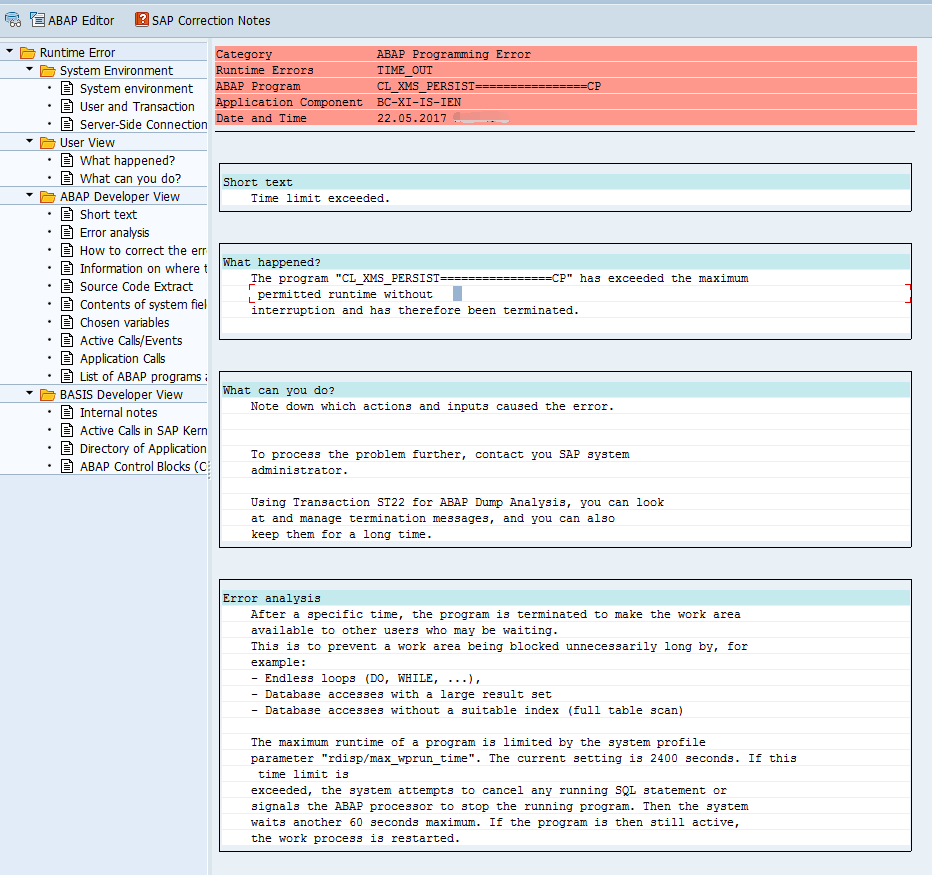This screenshot has width=932, height=875.
Task: Click the CL_XMS_PERSIST program name in header
Action: [489, 86]
